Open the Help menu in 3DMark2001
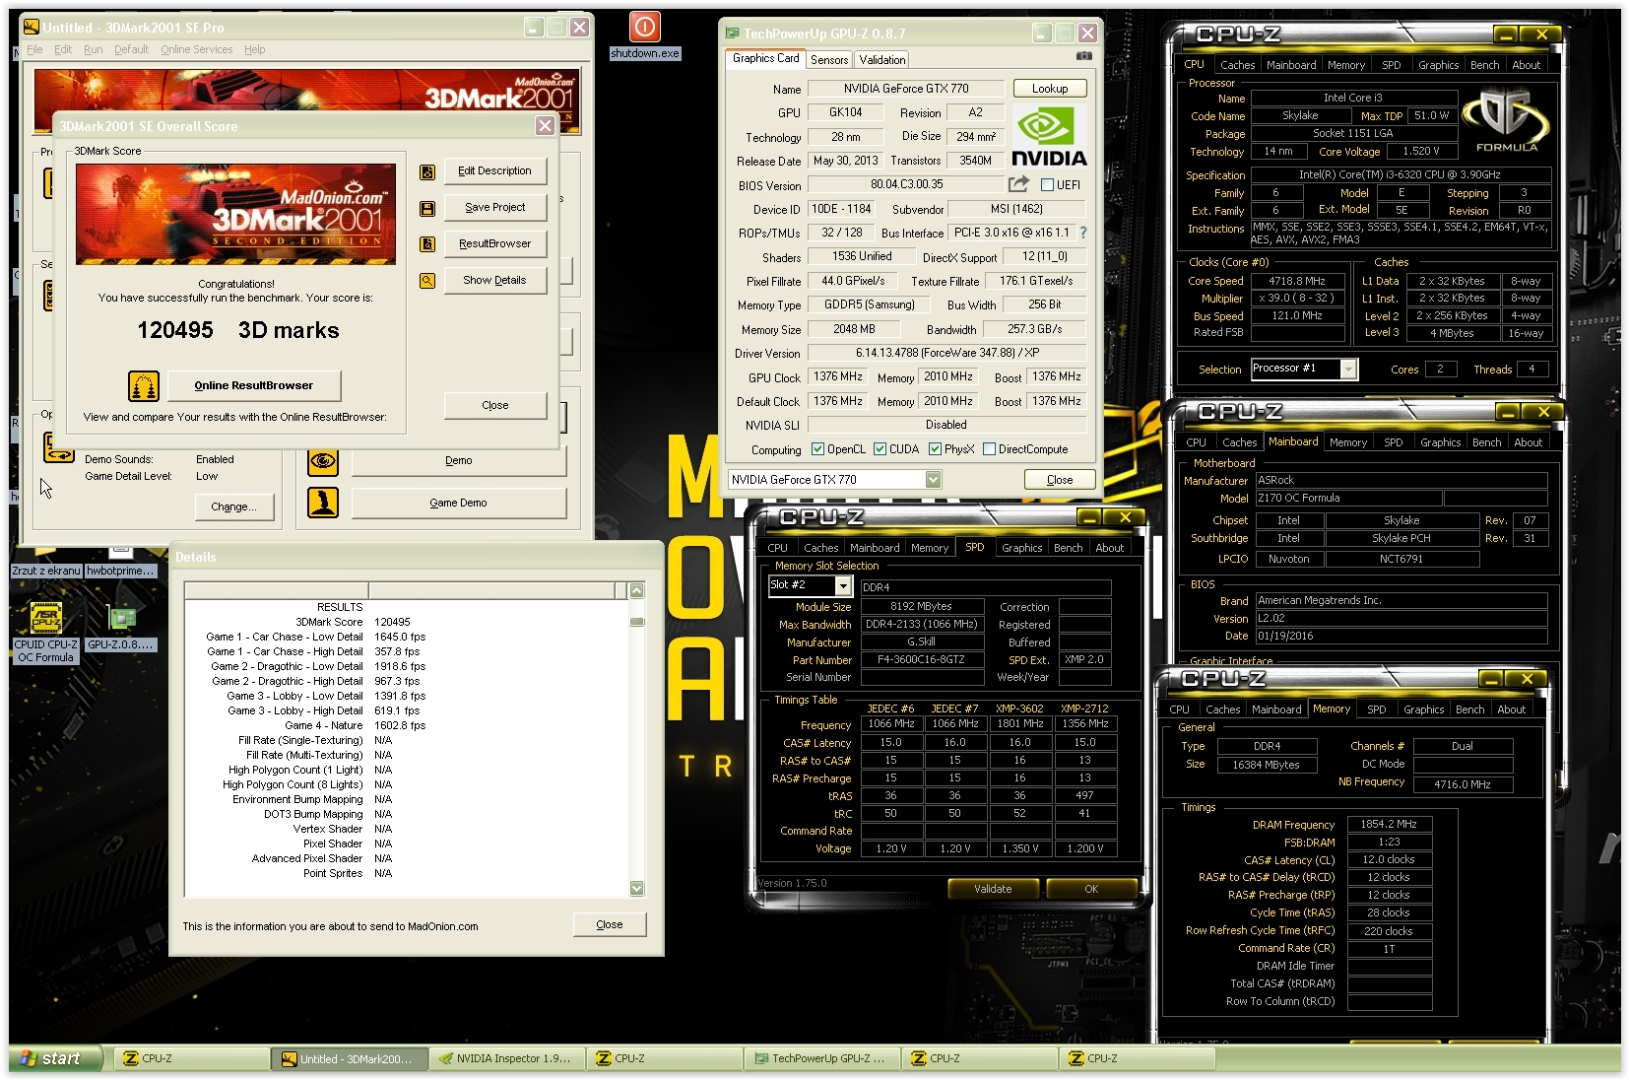The image size is (1629, 1080). point(255,49)
